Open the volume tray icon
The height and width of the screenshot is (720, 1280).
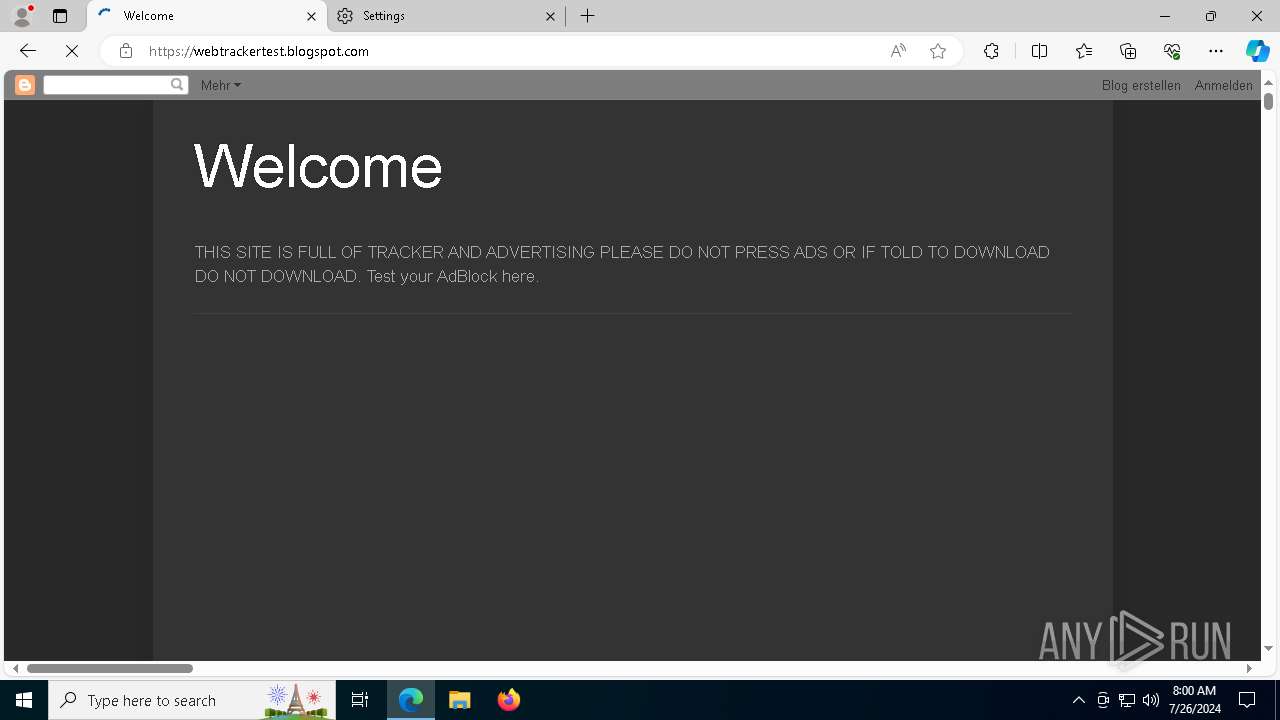point(1151,700)
